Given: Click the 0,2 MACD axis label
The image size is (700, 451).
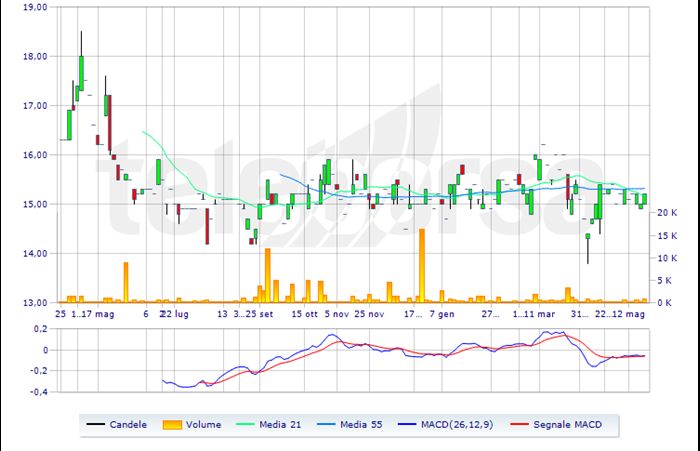Looking at the screenshot, I should [x=40, y=329].
